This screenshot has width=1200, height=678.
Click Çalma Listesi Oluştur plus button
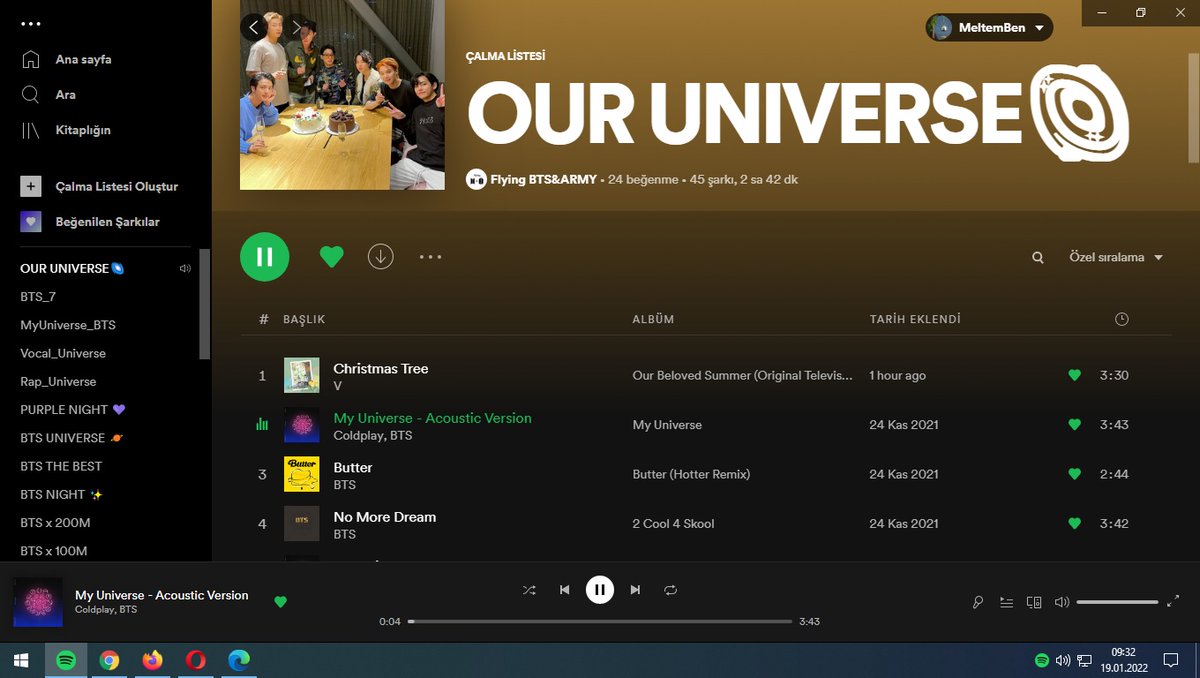point(31,186)
